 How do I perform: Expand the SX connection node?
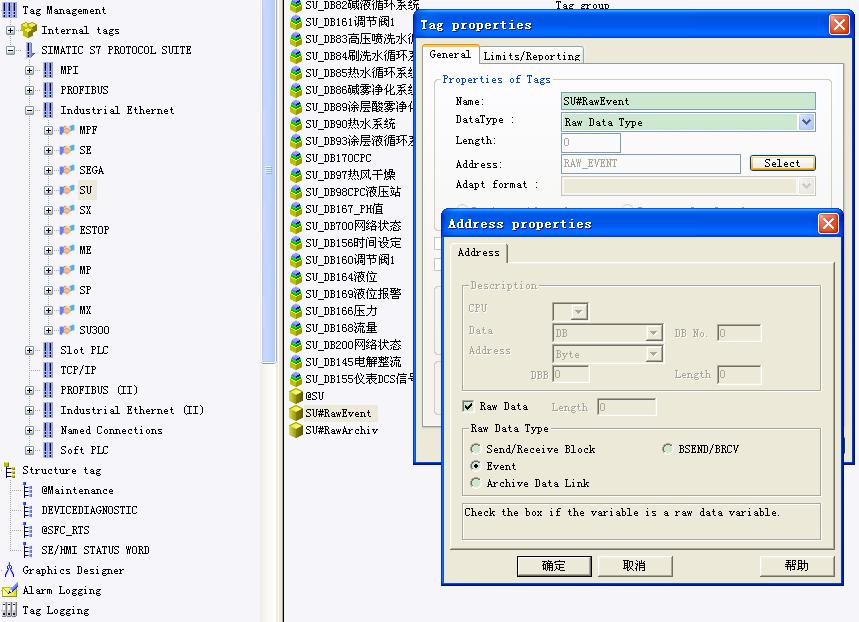tap(48, 210)
